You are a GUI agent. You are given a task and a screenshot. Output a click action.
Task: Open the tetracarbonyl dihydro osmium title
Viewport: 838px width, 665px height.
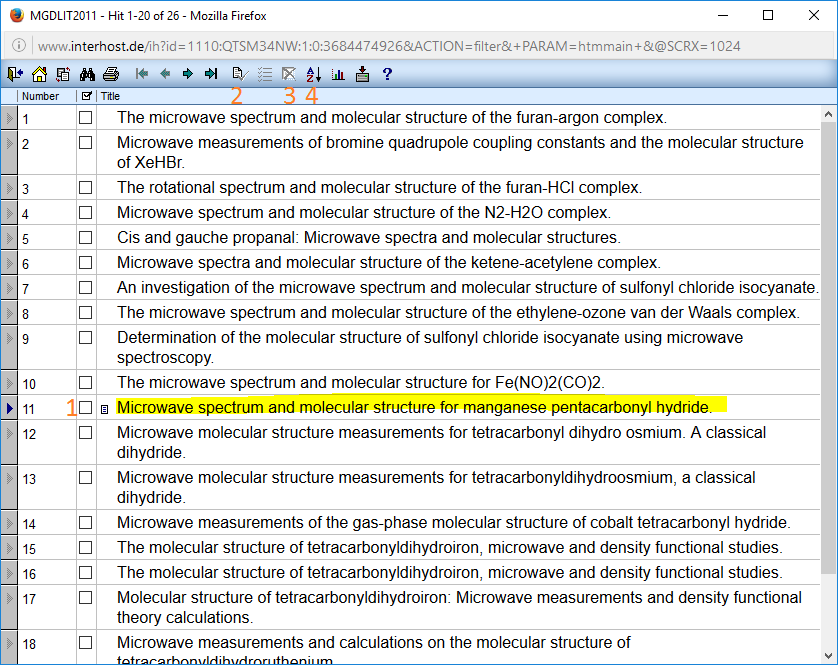tap(441, 442)
